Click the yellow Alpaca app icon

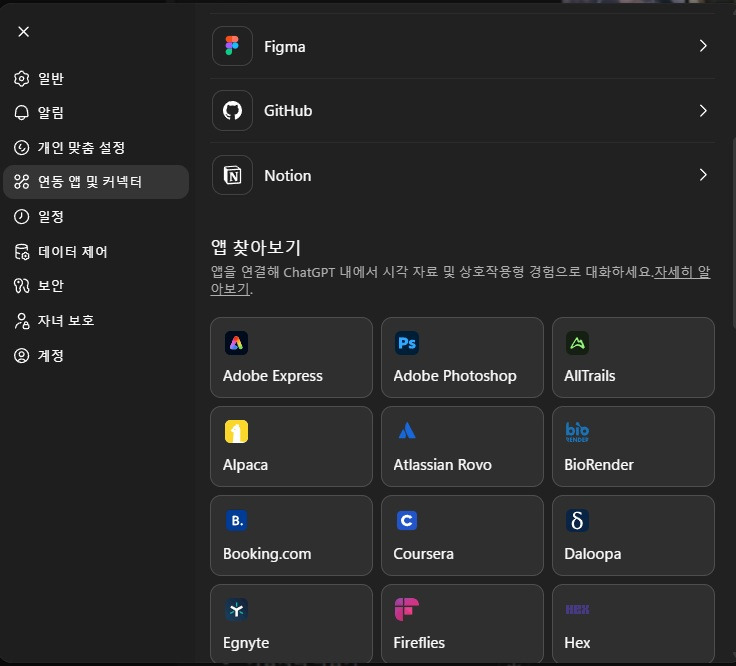click(236, 432)
